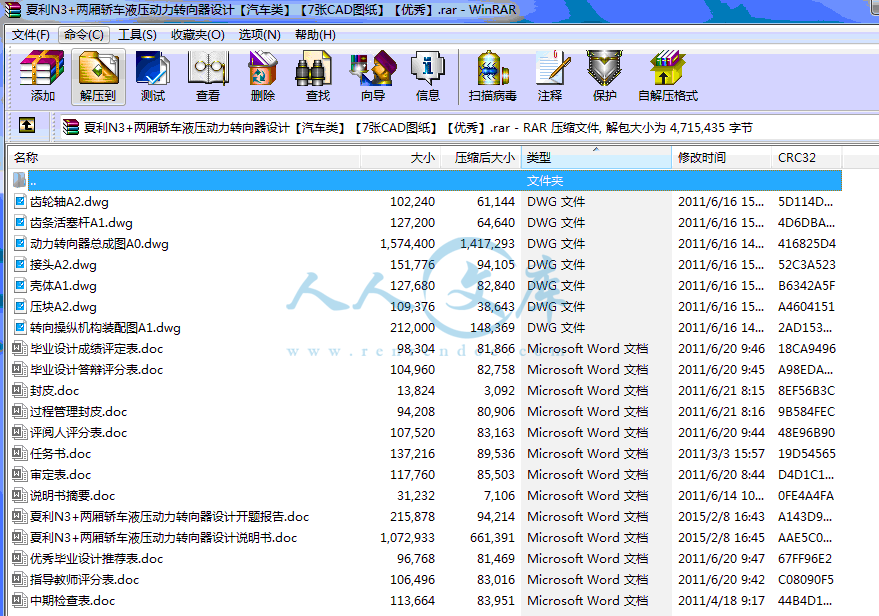Click packed size value 661,391
879x616 pixels.
tap(492, 538)
